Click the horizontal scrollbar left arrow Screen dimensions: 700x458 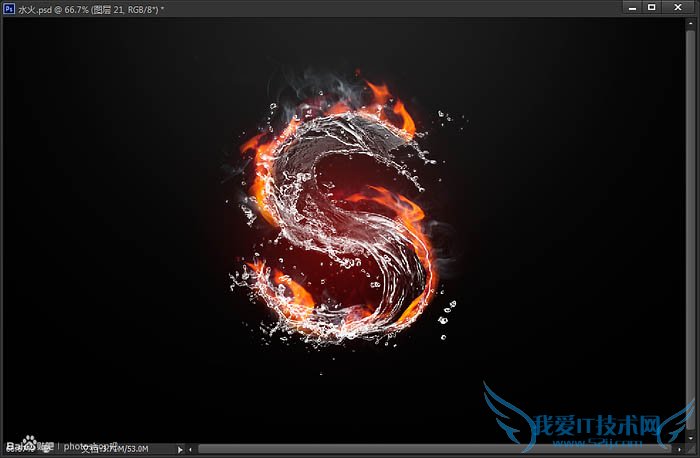[x=191, y=450]
